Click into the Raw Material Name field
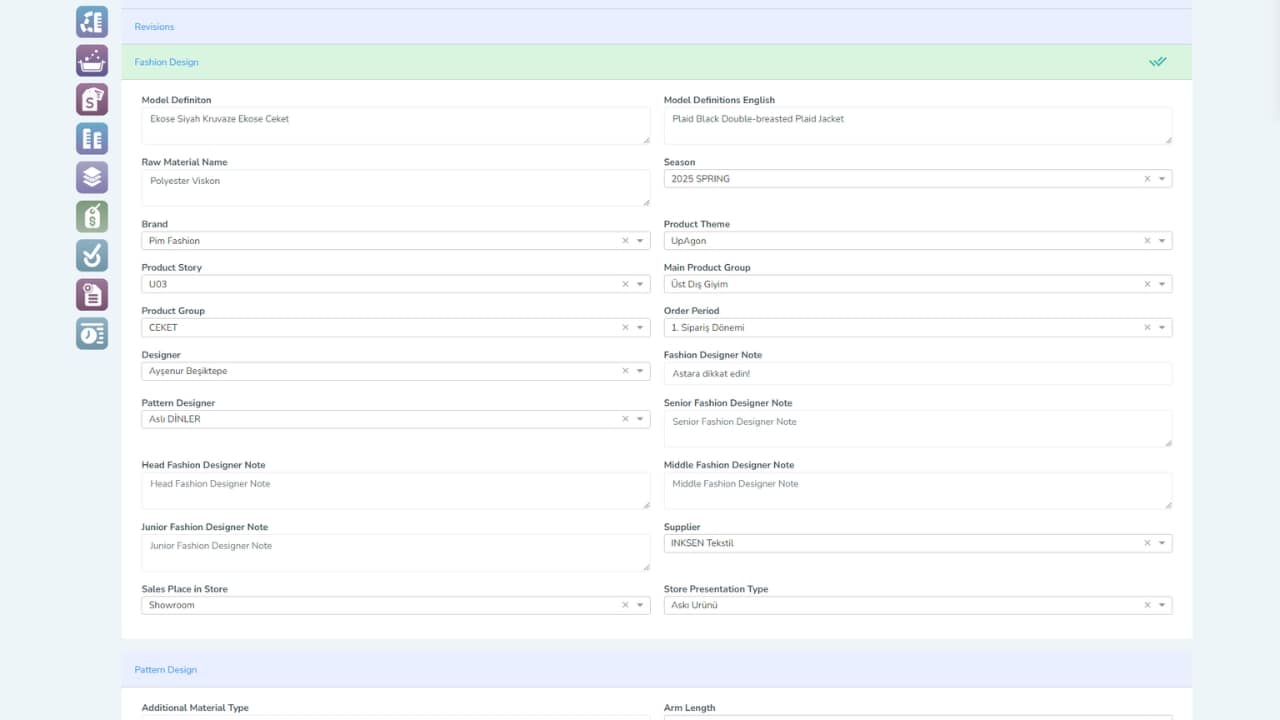Screen dimensions: 1280x720 [395, 187]
